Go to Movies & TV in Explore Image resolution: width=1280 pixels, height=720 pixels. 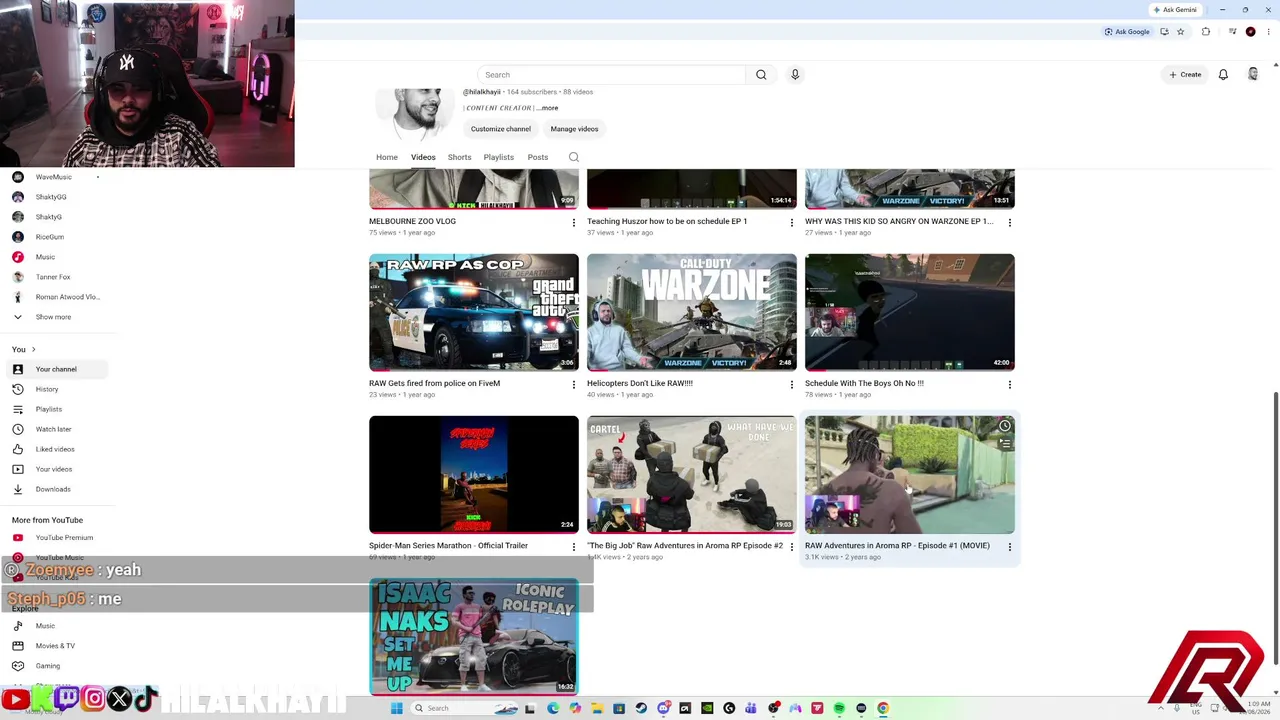(55, 646)
